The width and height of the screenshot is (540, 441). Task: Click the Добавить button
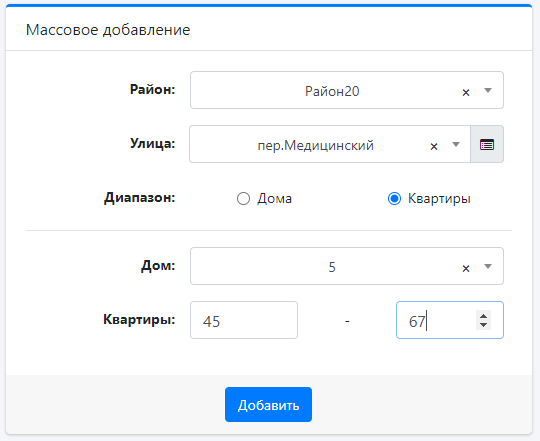click(x=268, y=405)
